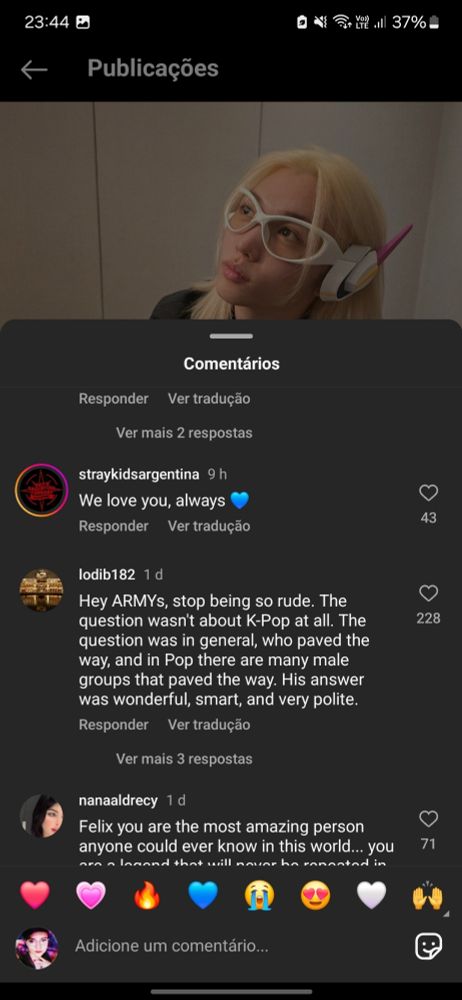Screen dimensions: 462x1000
Task: Insert the heart-eyes emoji
Action: [x=315, y=895]
